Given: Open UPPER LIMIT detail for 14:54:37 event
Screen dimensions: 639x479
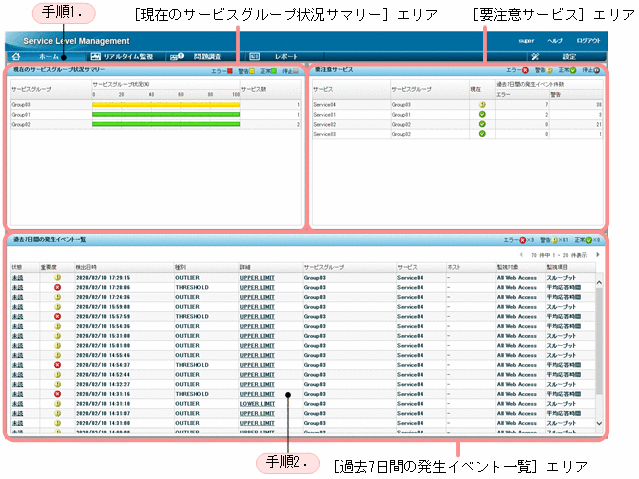Looking at the screenshot, I should (x=257, y=365).
